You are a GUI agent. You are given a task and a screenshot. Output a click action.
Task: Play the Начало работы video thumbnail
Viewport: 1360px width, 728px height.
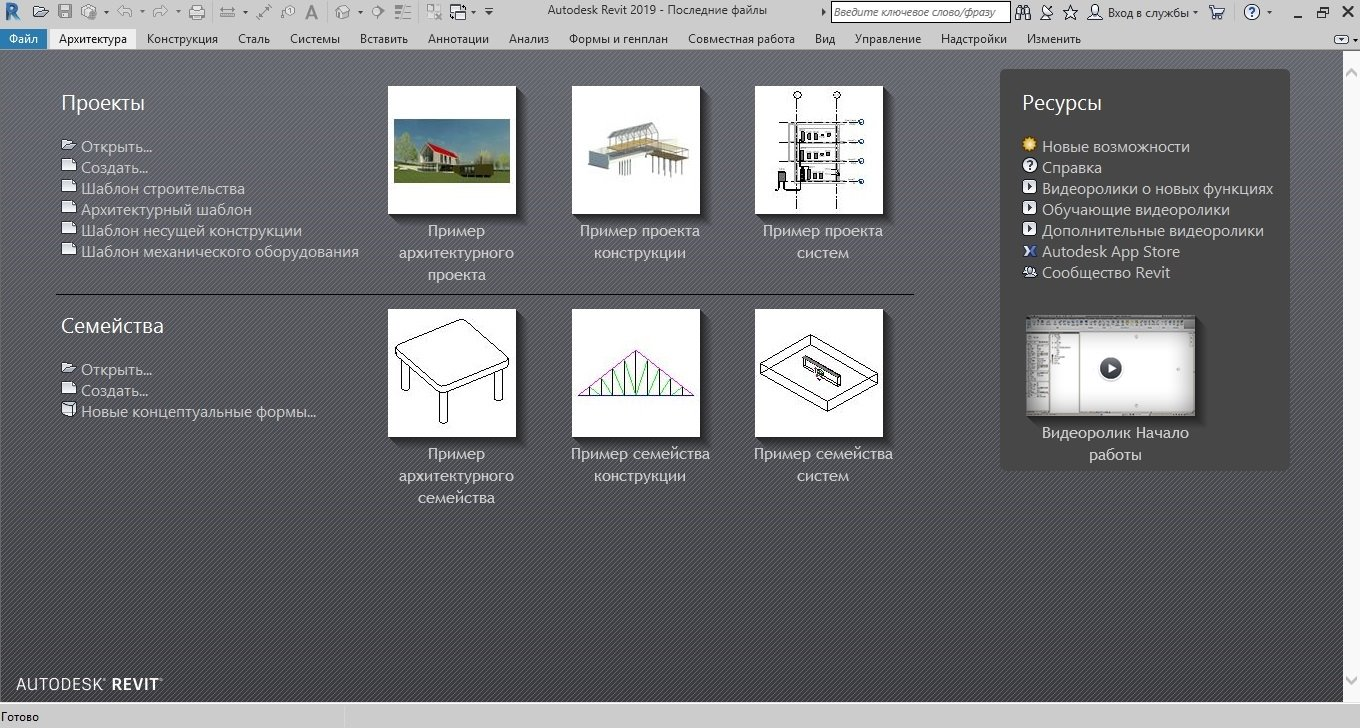1110,368
